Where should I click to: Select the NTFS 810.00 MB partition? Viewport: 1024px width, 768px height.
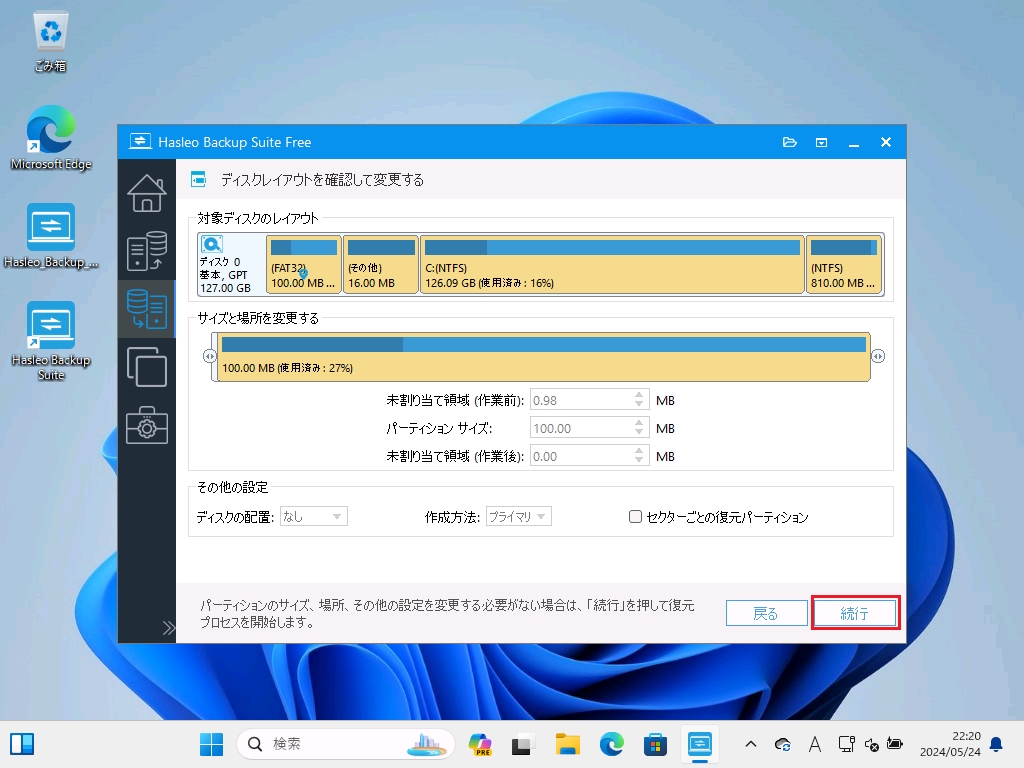point(844,264)
